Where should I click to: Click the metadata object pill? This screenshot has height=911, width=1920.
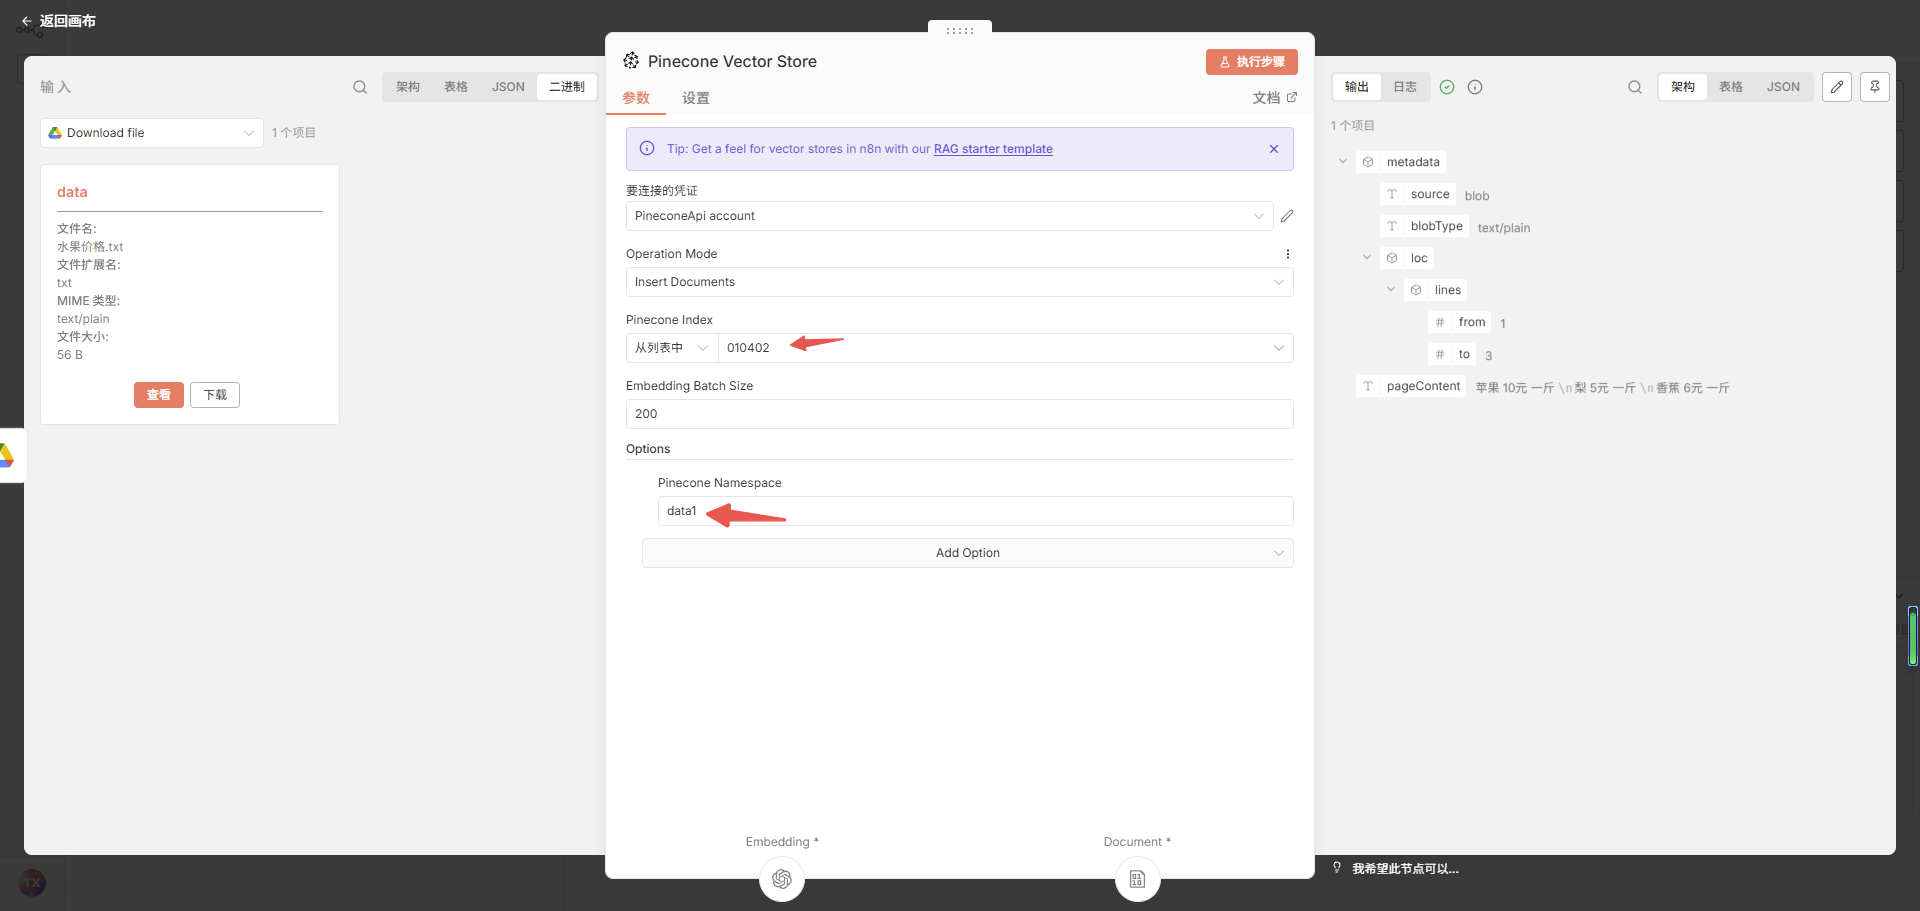[1401, 162]
